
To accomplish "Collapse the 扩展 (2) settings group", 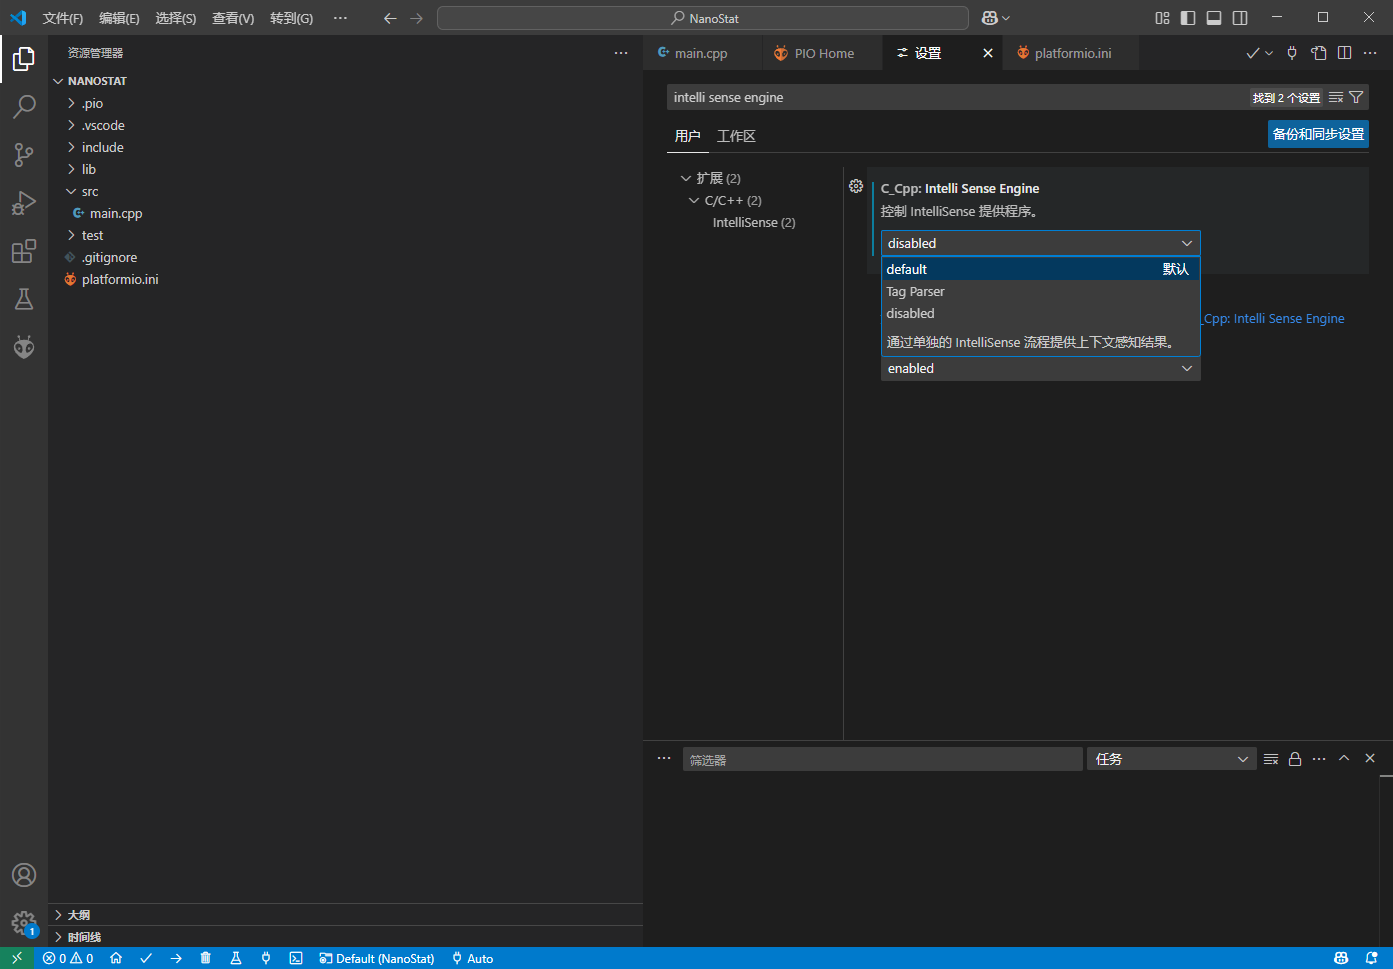I will click(x=686, y=178).
